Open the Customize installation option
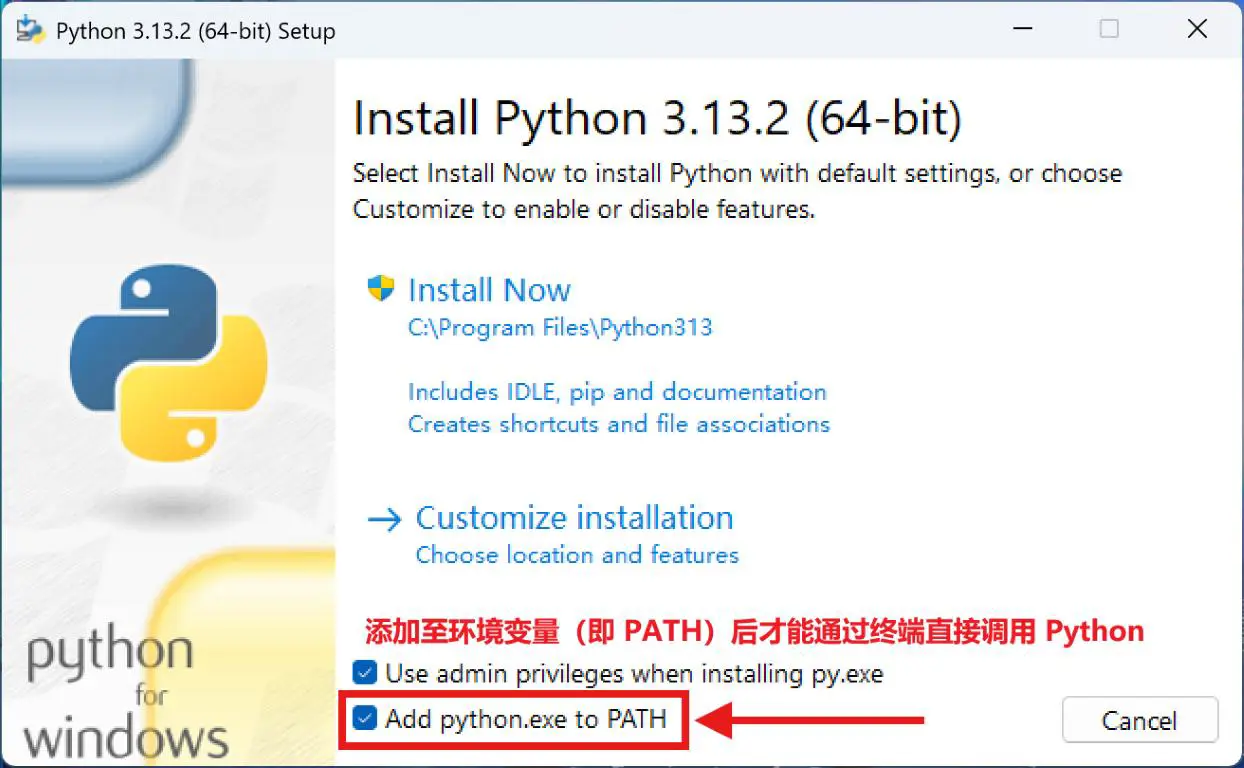Screen dimensions: 1244x768 [x=574, y=518]
